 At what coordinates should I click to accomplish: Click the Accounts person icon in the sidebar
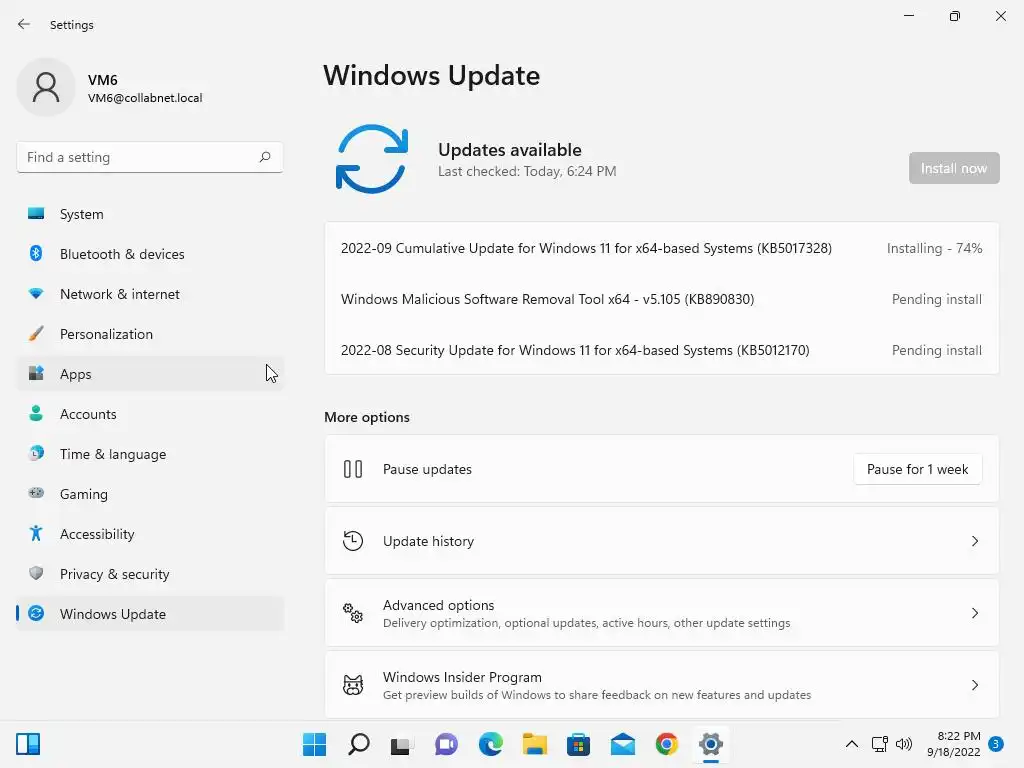point(36,413)
